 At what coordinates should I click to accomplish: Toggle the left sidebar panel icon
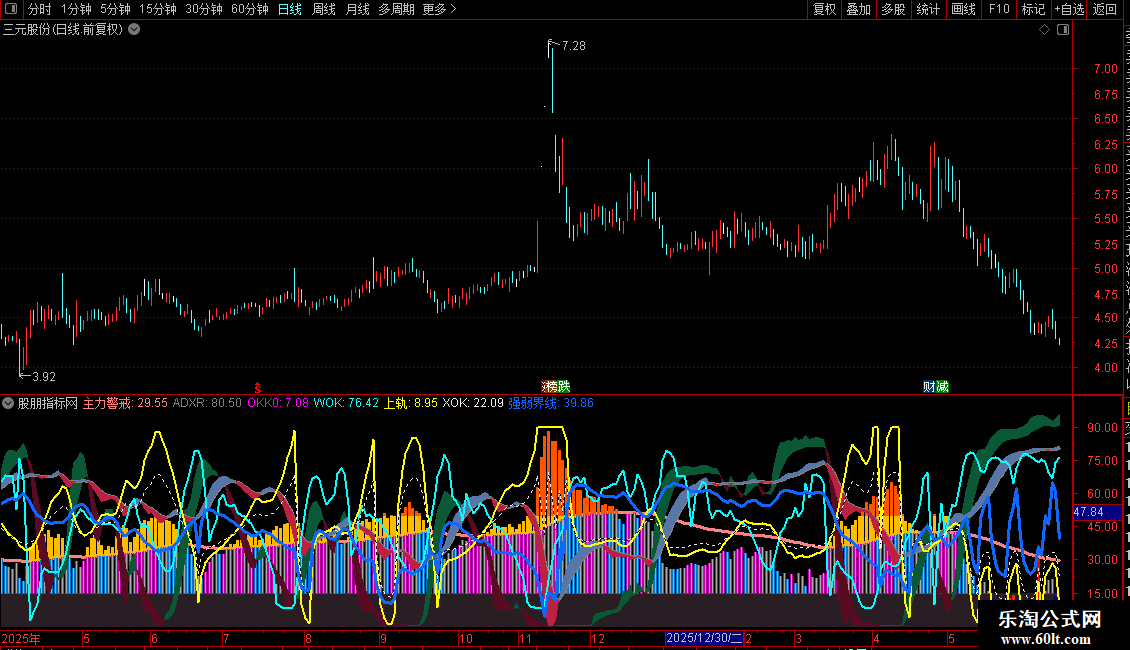[x=11, y=9]
